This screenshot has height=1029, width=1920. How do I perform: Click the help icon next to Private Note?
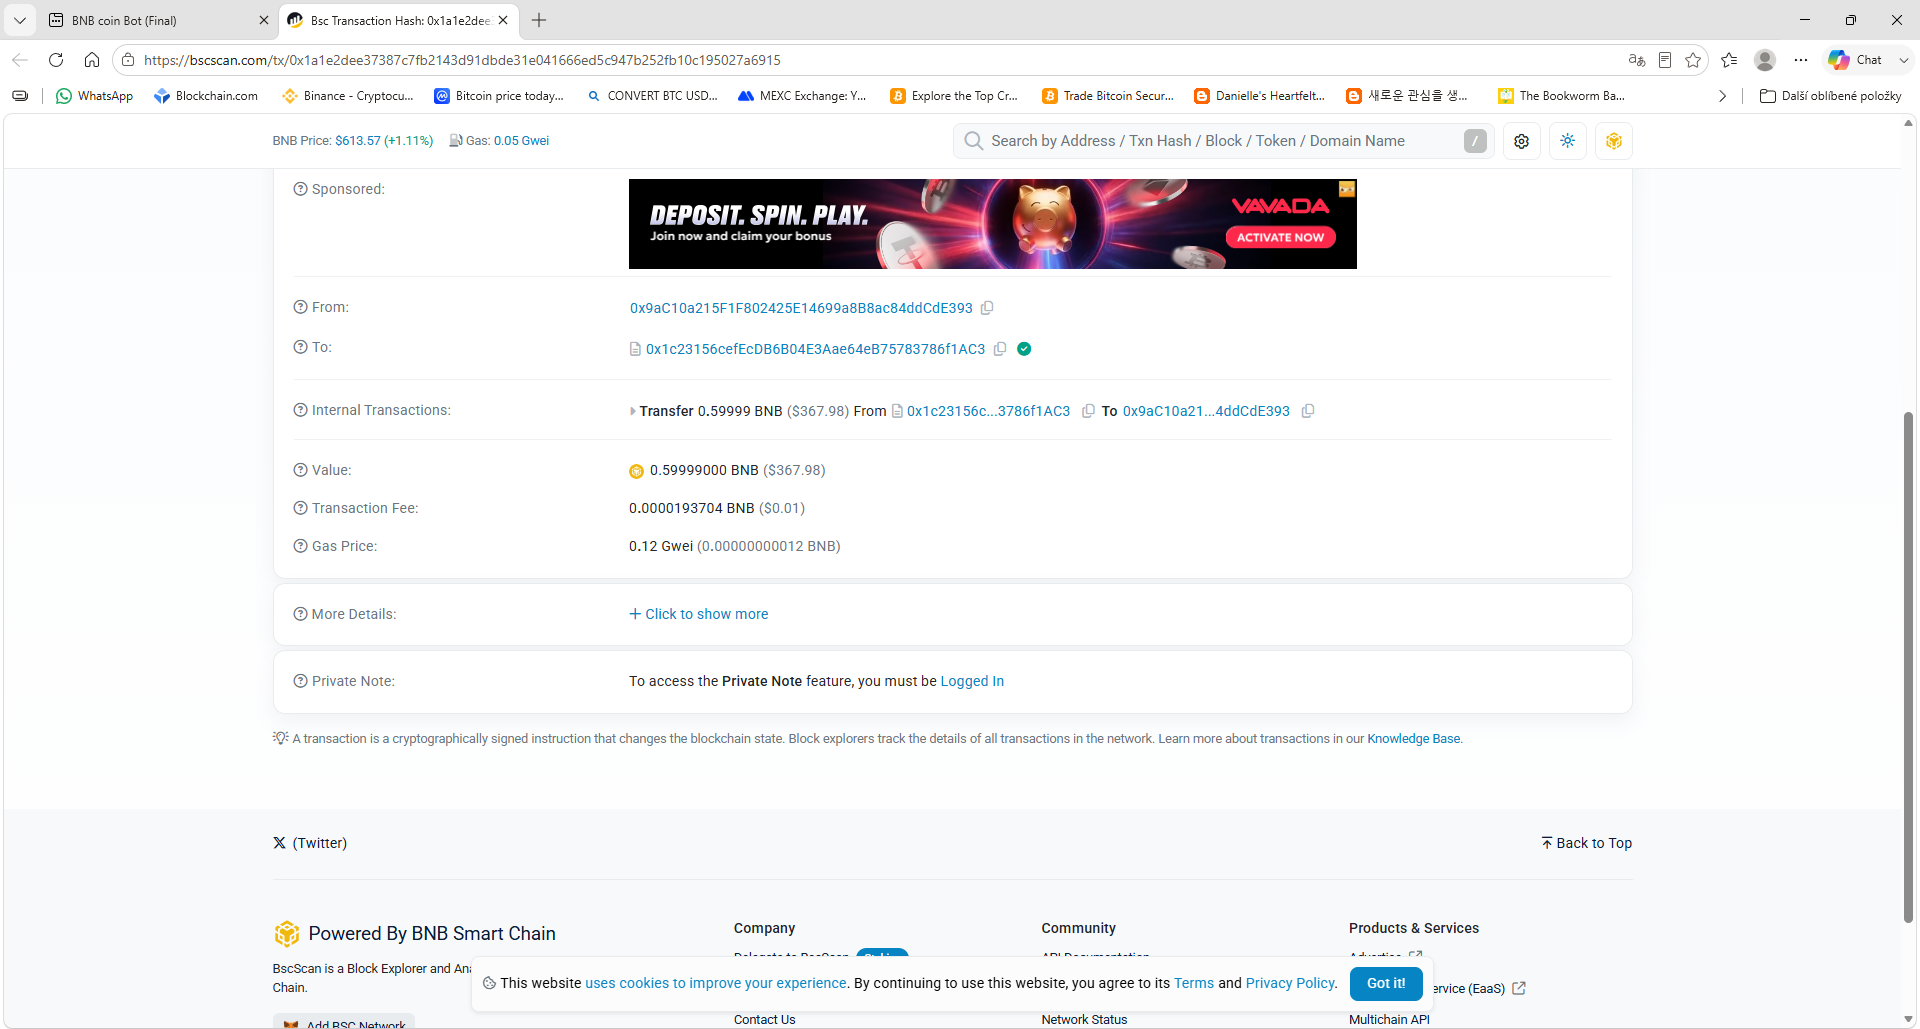[300, 681]
